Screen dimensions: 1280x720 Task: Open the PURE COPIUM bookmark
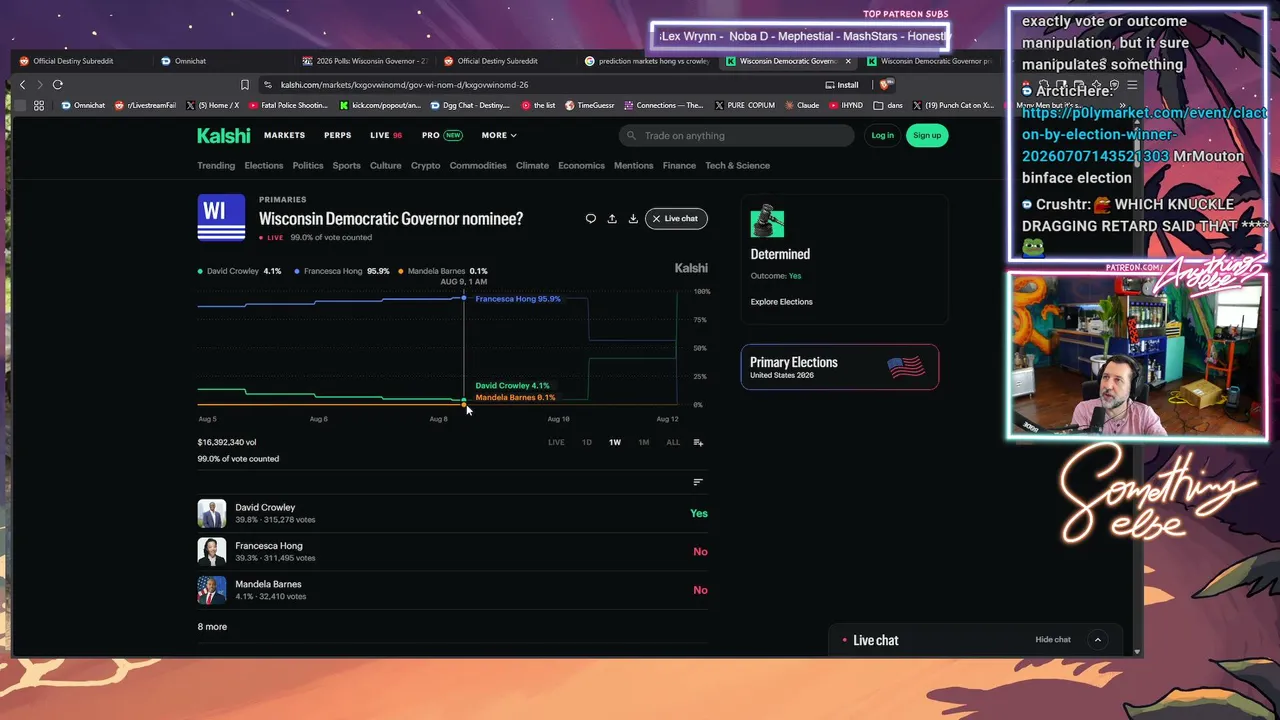click(745, 105)
